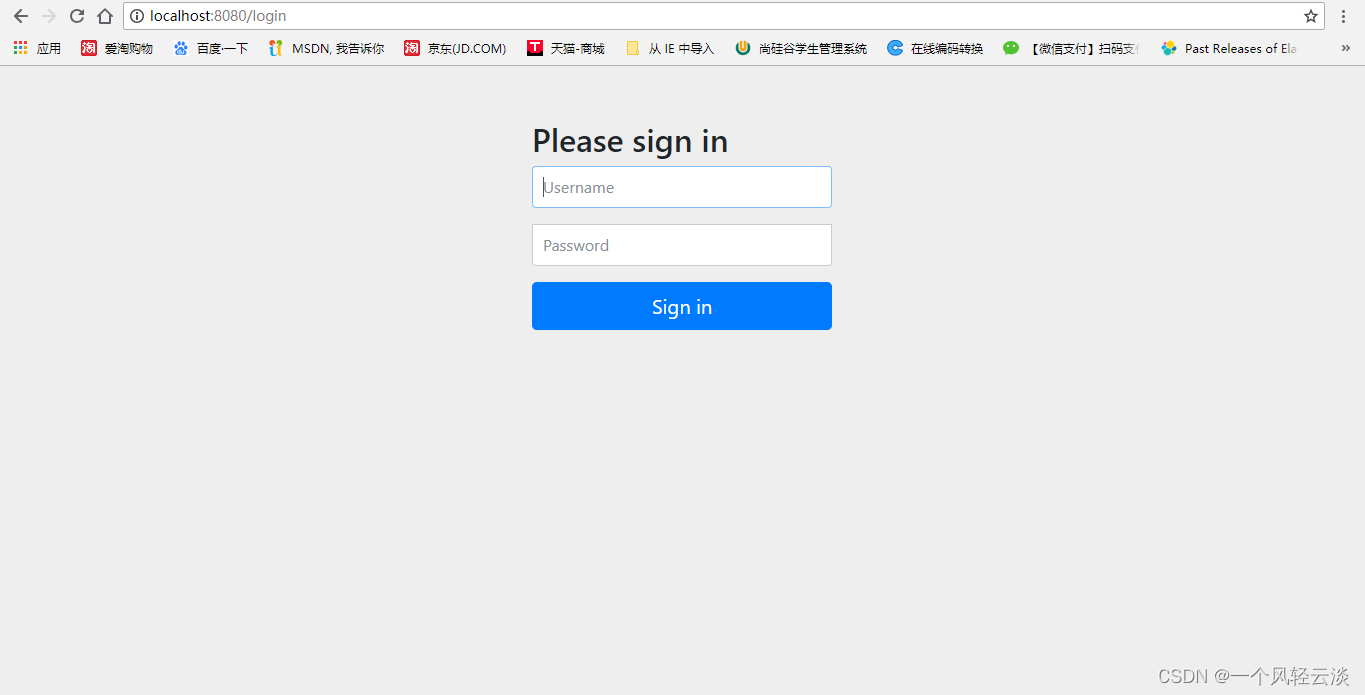Open Chrome three-dot menu
1365x695 pixels.
point(1344,16)
